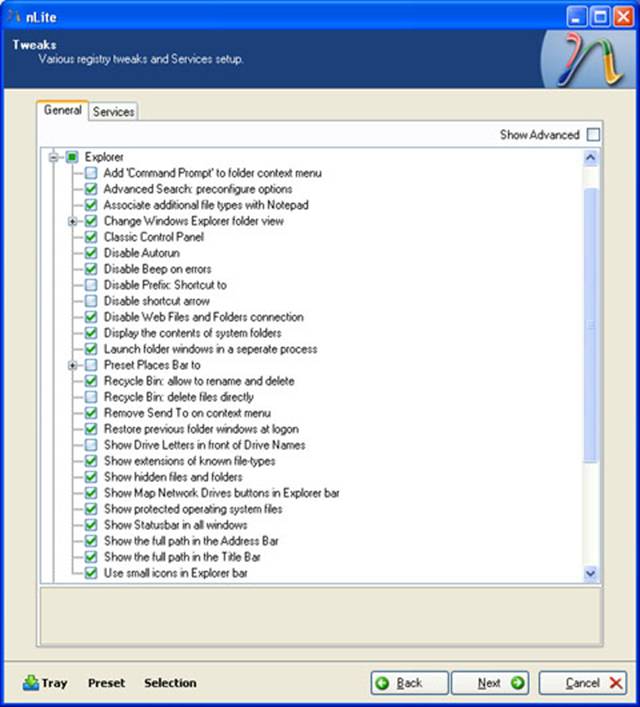Click green arrow icon on Back button
The height and width of the screenshot is (707, 640).
384,683
